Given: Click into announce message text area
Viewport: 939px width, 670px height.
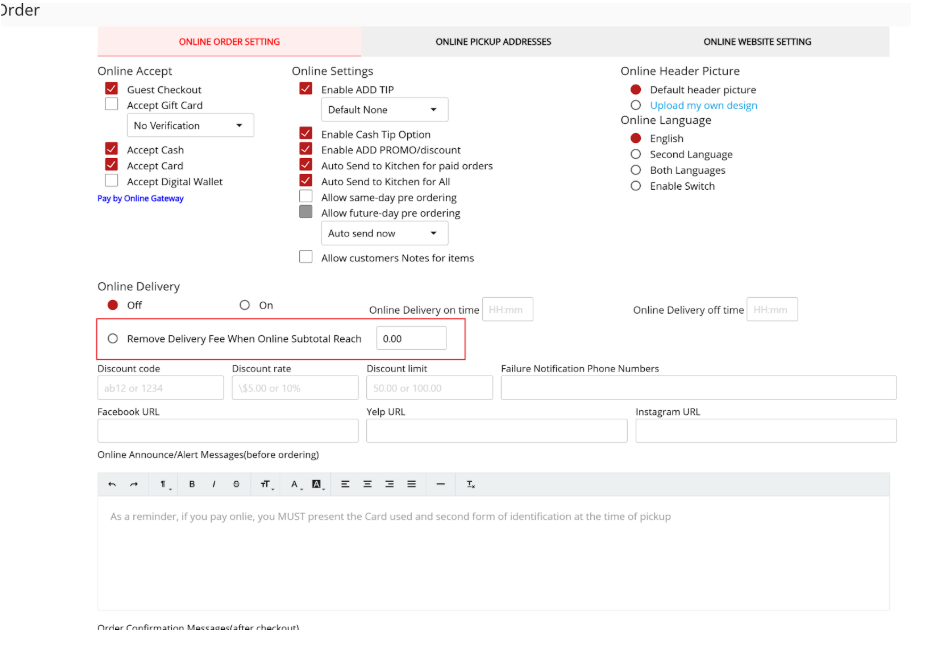Looking at the screenshot, I should point(493,553).
